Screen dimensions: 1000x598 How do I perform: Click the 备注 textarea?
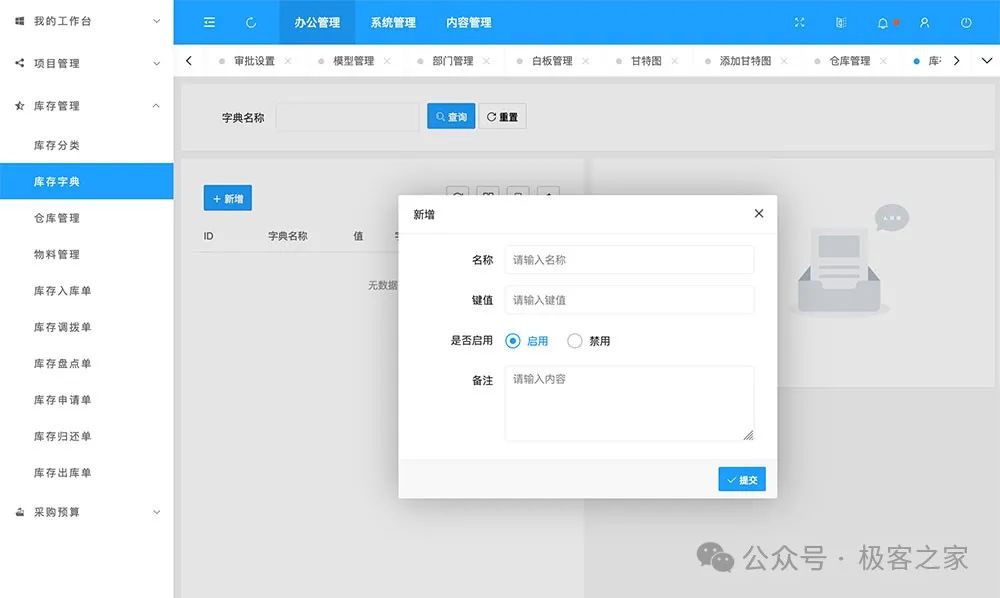pos(629,403)
